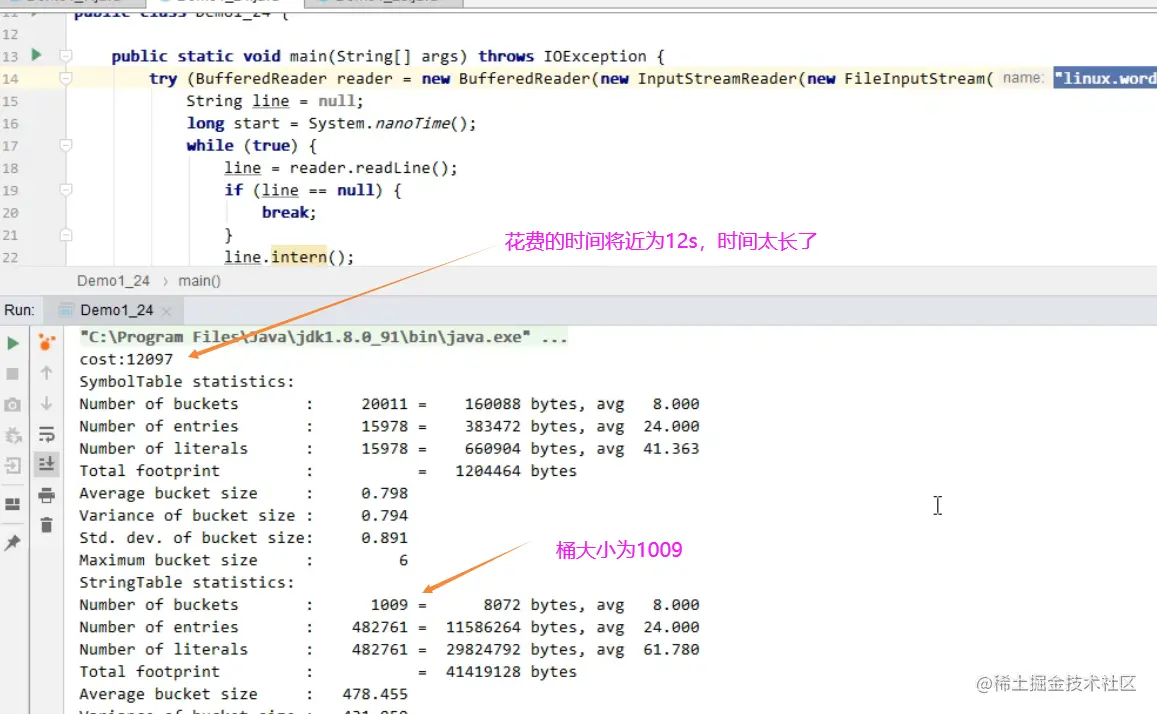Rerun Demo1_24 with the green play icon
Viewport: 1157px width, 714px height.
pos(13,343)
